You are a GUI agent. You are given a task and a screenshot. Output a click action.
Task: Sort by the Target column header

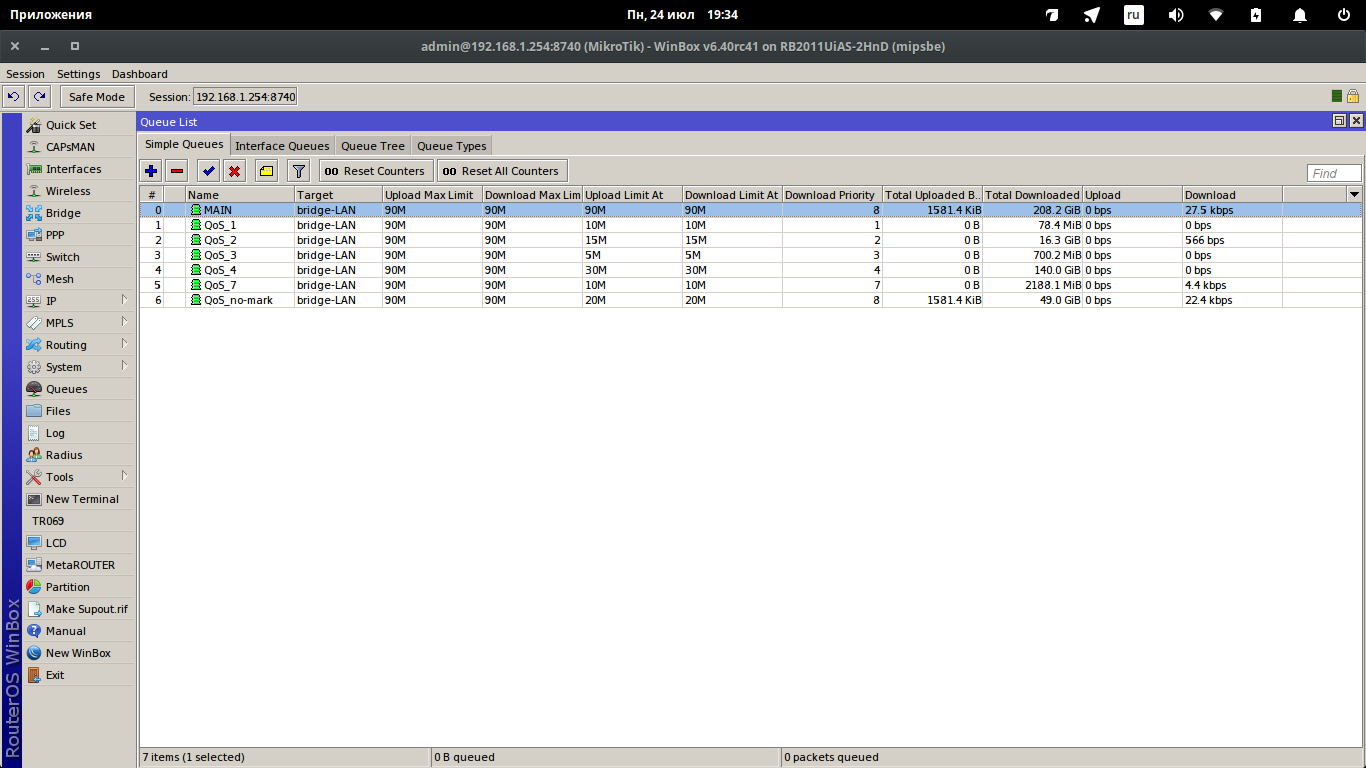pos(338,194)
